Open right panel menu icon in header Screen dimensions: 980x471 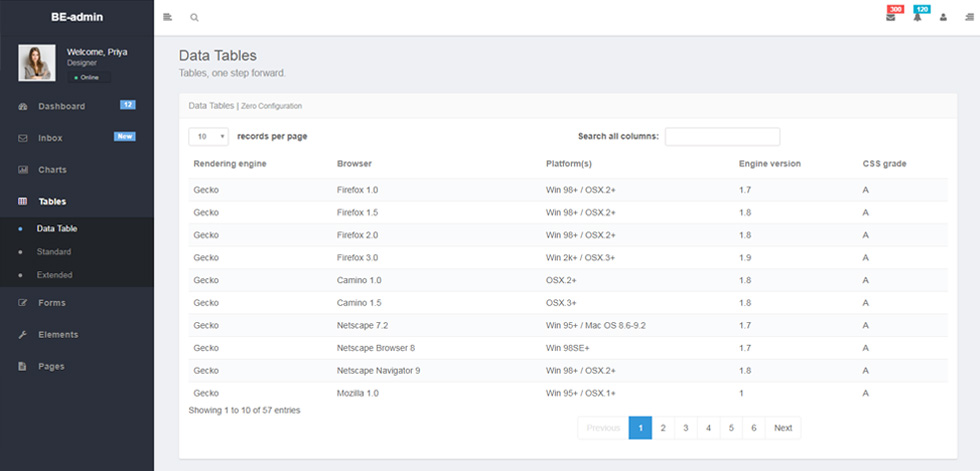[x=969, y=17]
